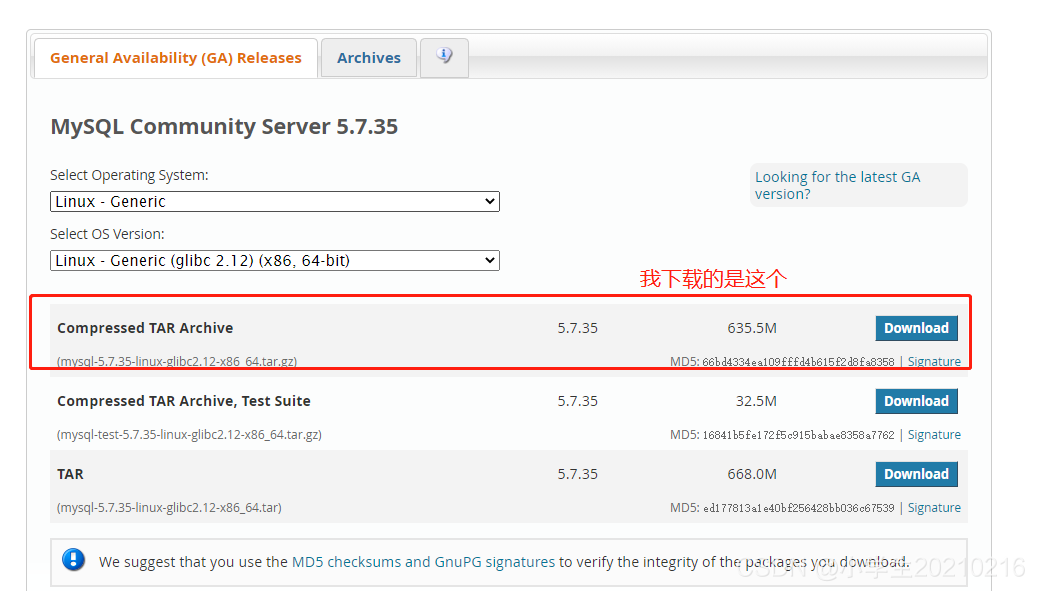This screenshot has height=591, width=1040.
Task: Switch to the Archives tab
Action: coord(368,57)
